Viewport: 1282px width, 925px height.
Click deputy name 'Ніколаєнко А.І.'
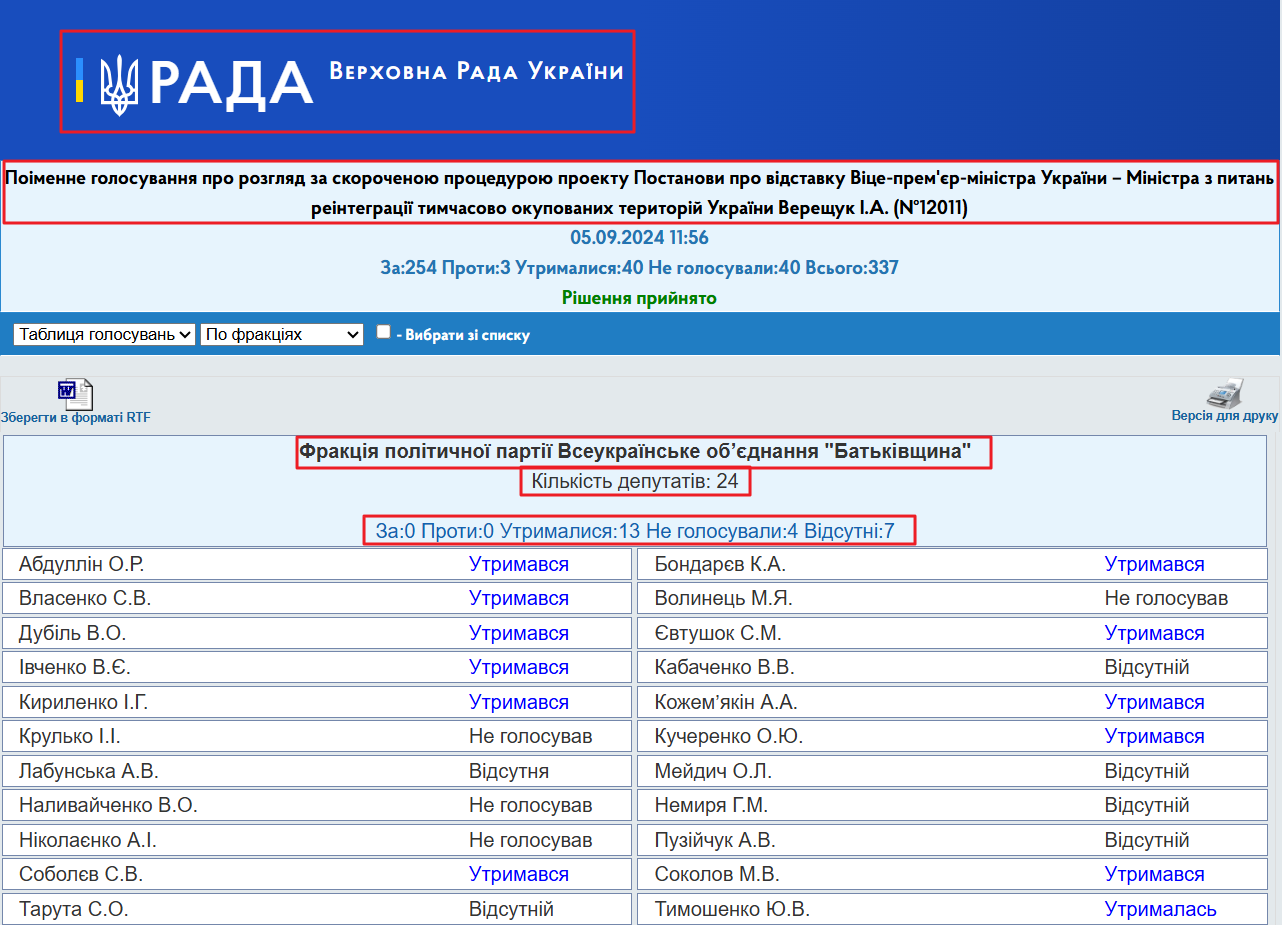point(88,841)
